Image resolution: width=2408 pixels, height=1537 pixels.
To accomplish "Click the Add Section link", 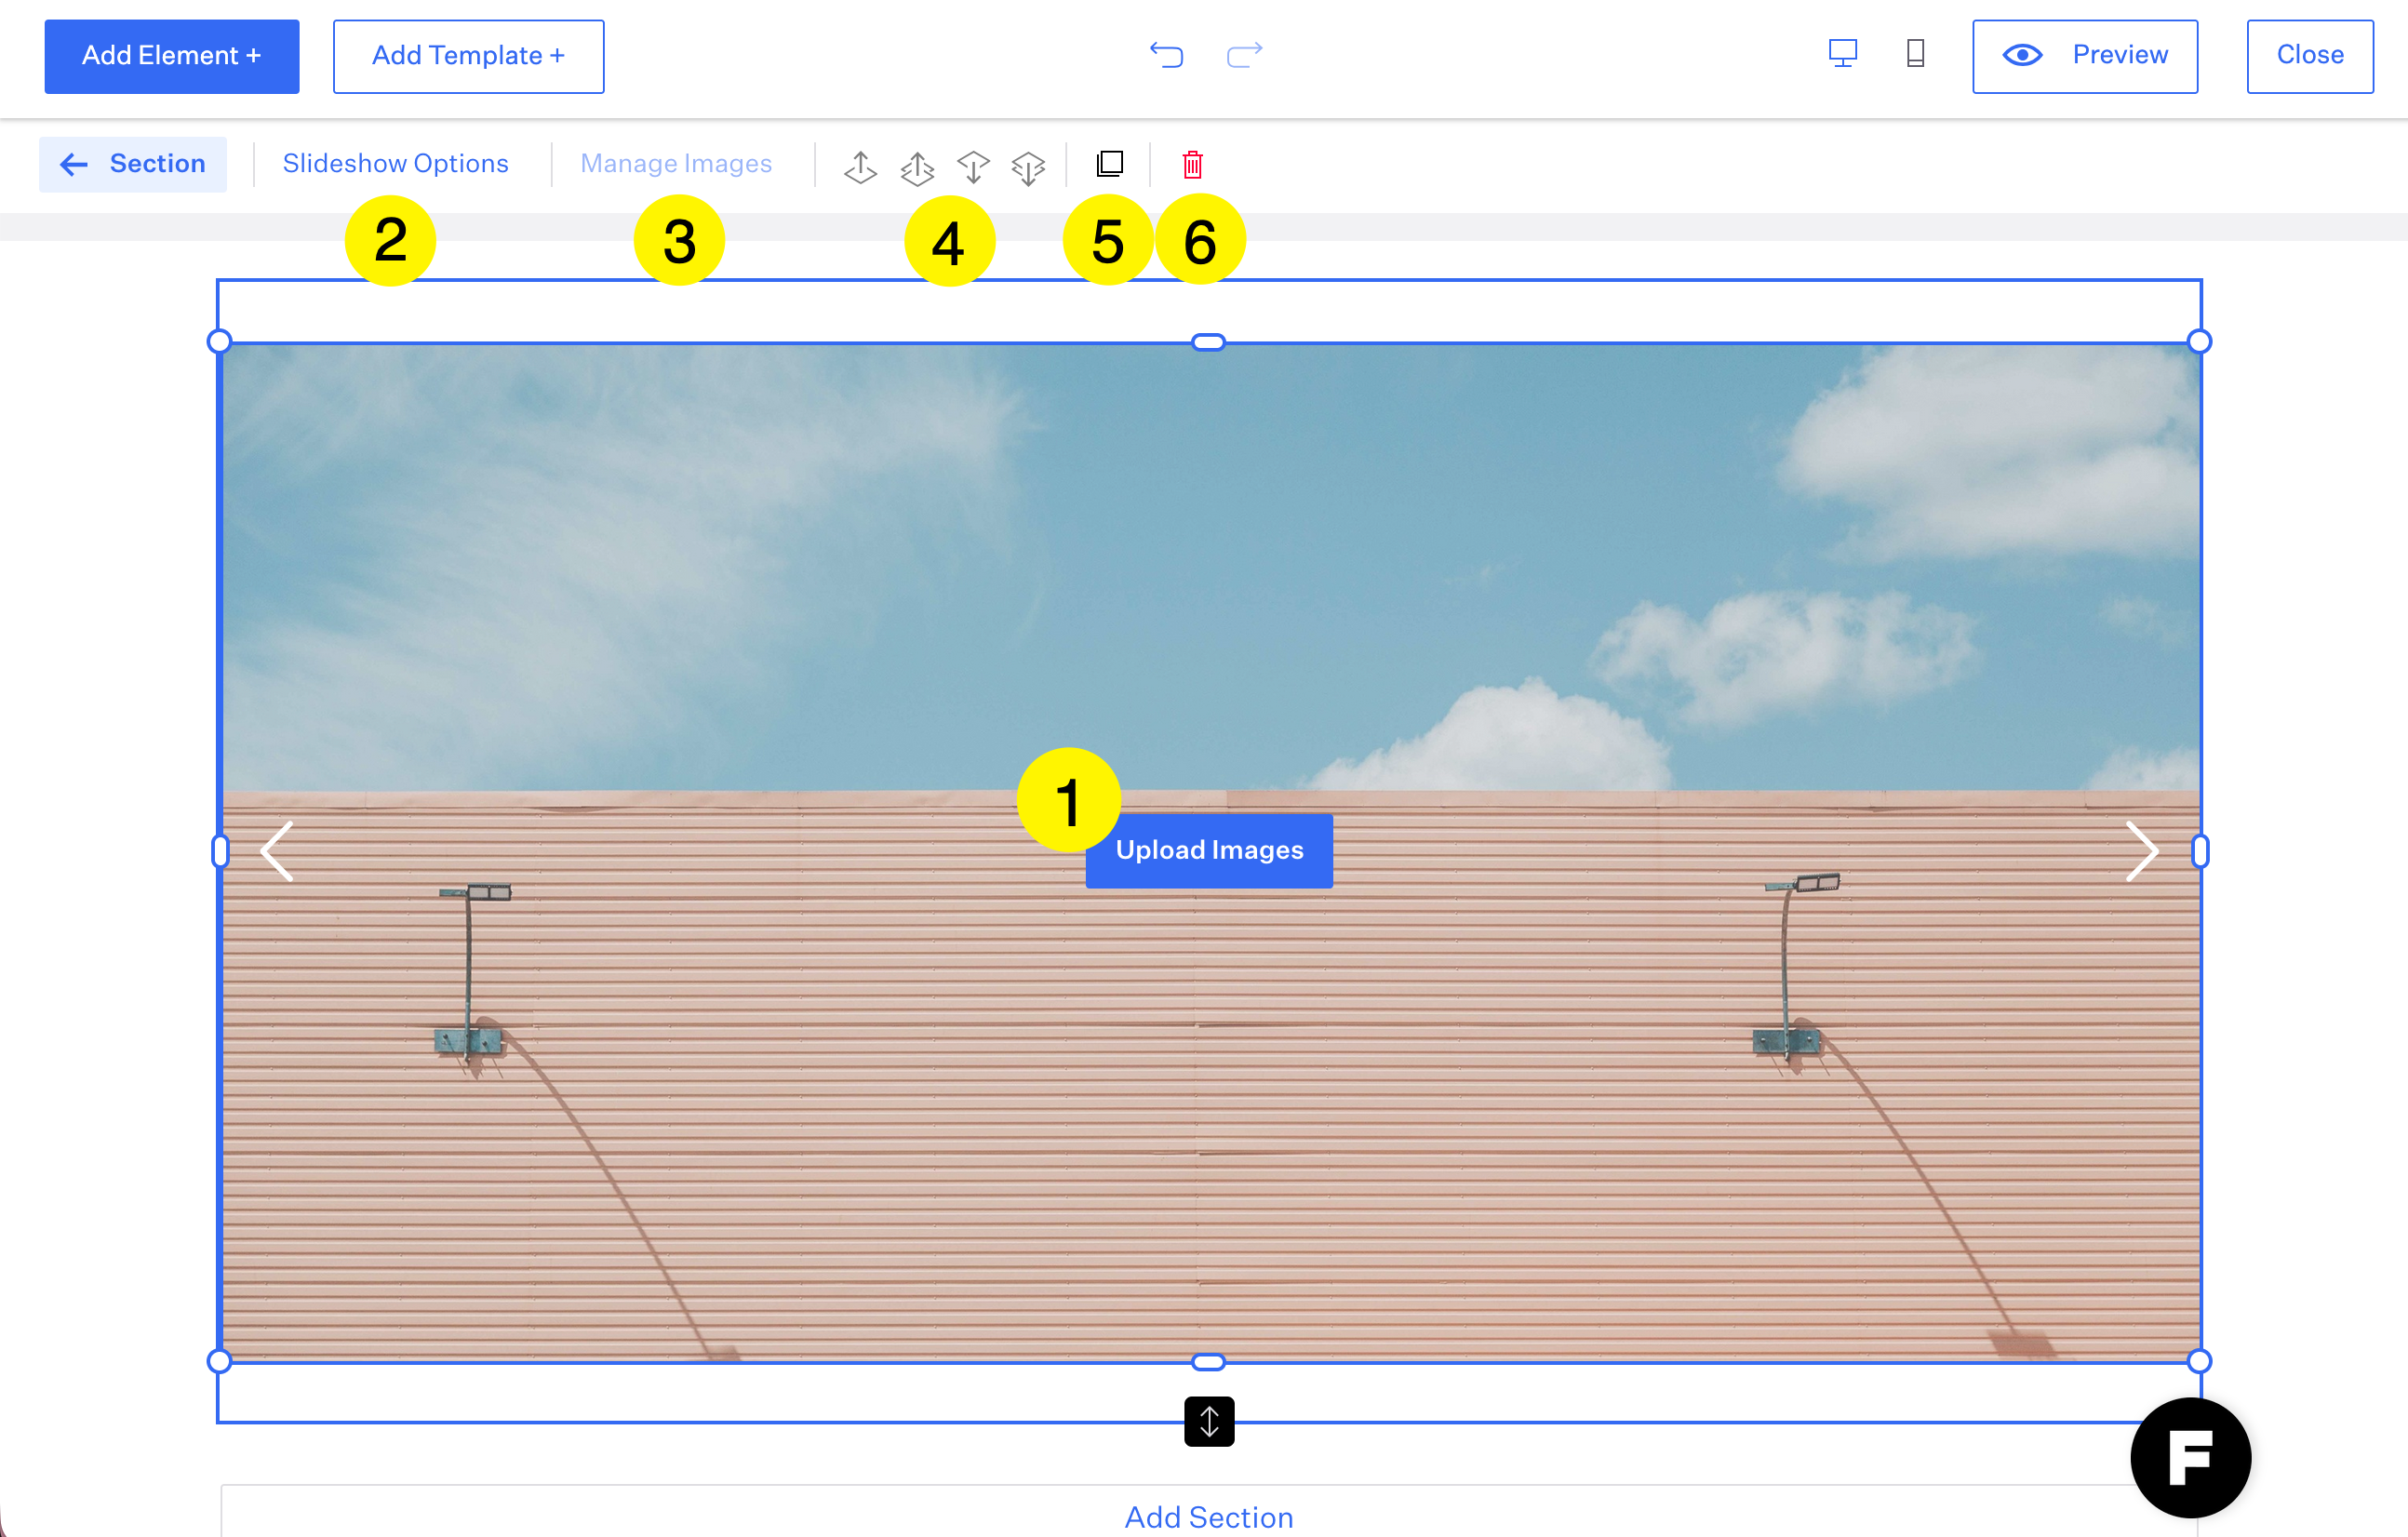I will pos(1208,1517).
